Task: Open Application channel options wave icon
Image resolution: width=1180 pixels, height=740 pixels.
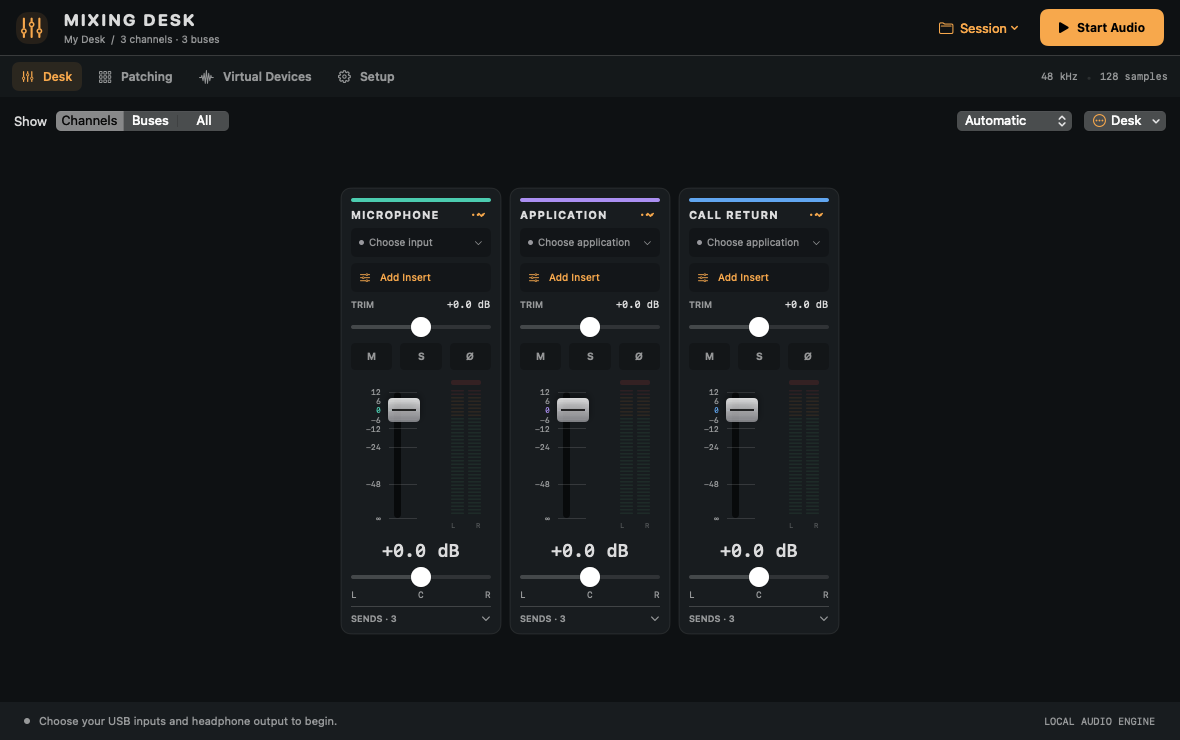Action: tap(647, 215)
